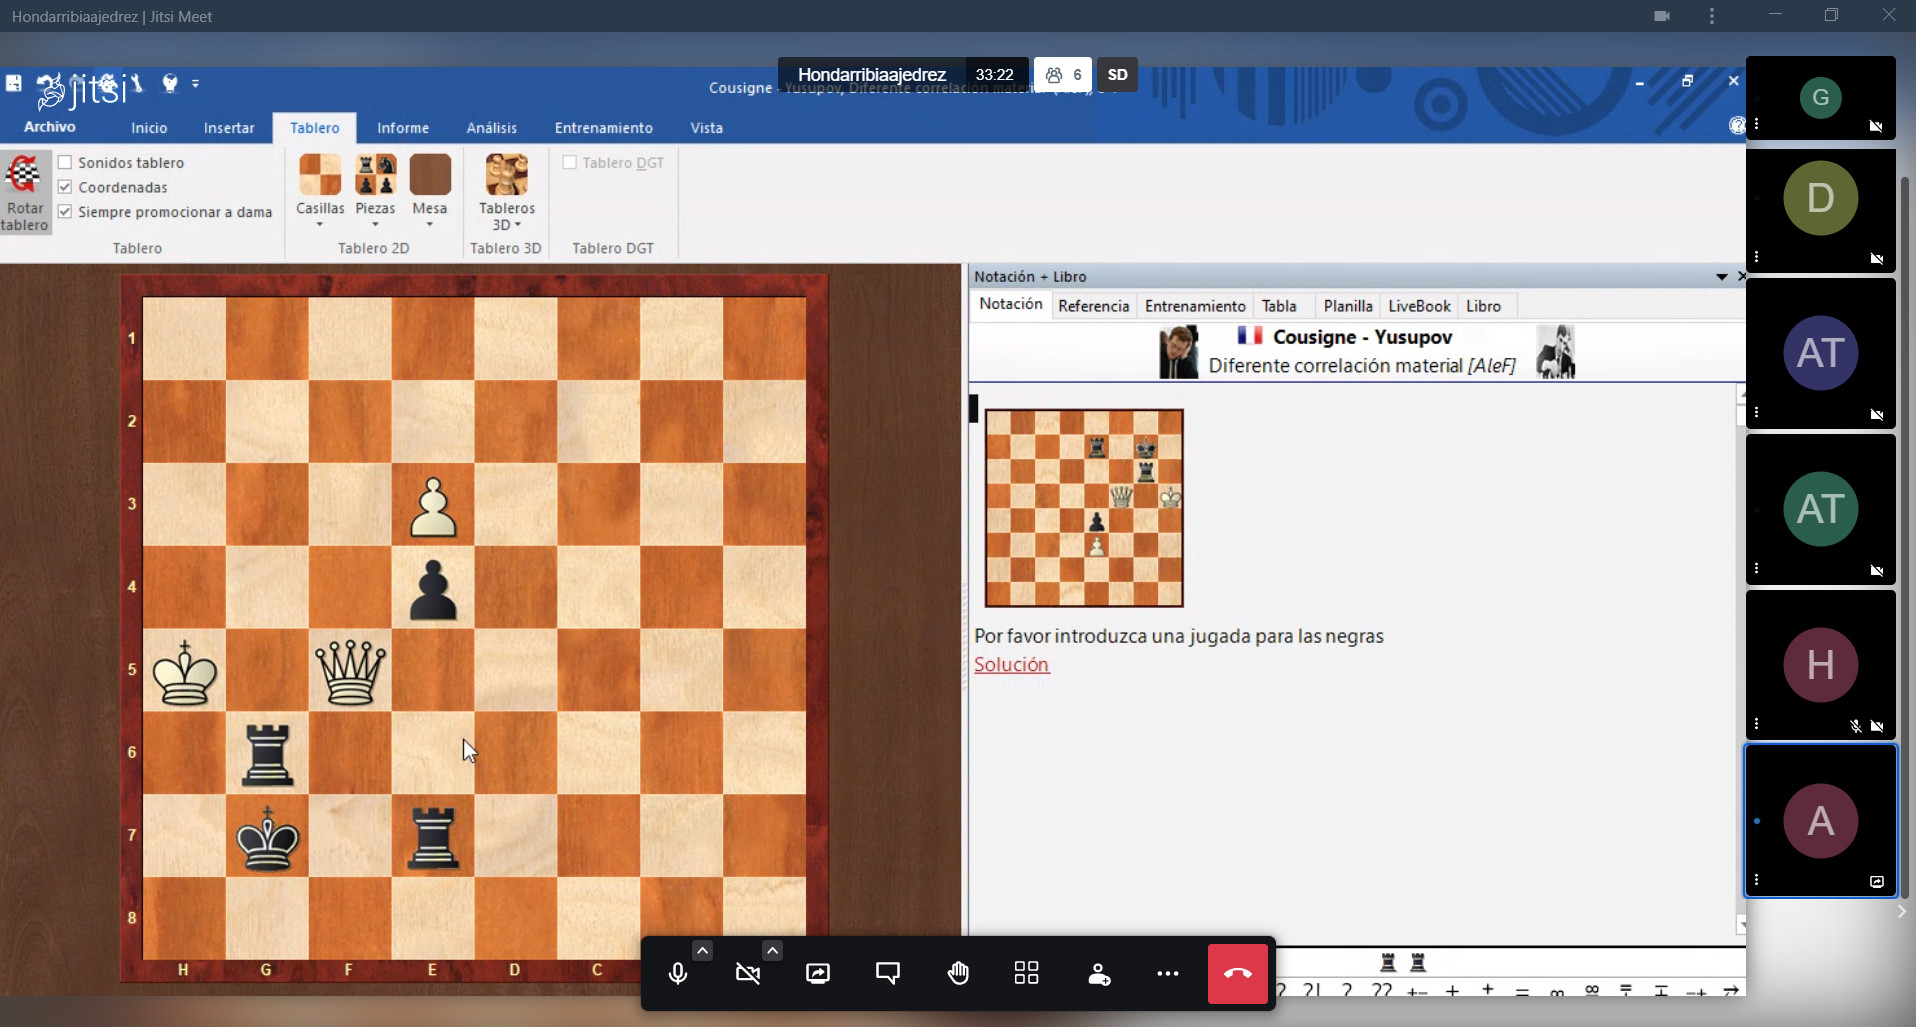The image size is (1916, 1027).
Task: Expand the Mesa dropdown
Action: click(430, 224)
